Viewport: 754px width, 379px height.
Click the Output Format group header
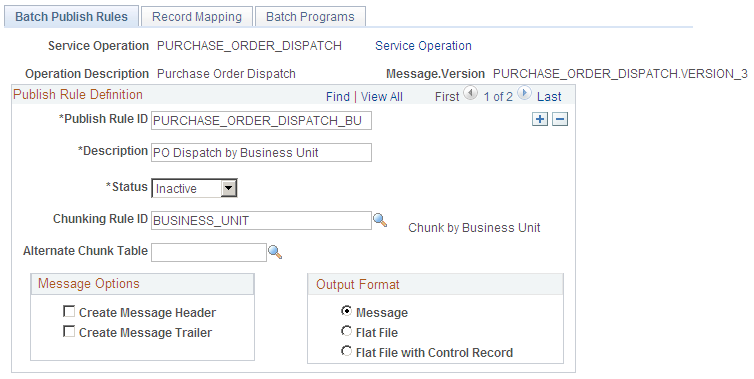(x=435, y=284)
